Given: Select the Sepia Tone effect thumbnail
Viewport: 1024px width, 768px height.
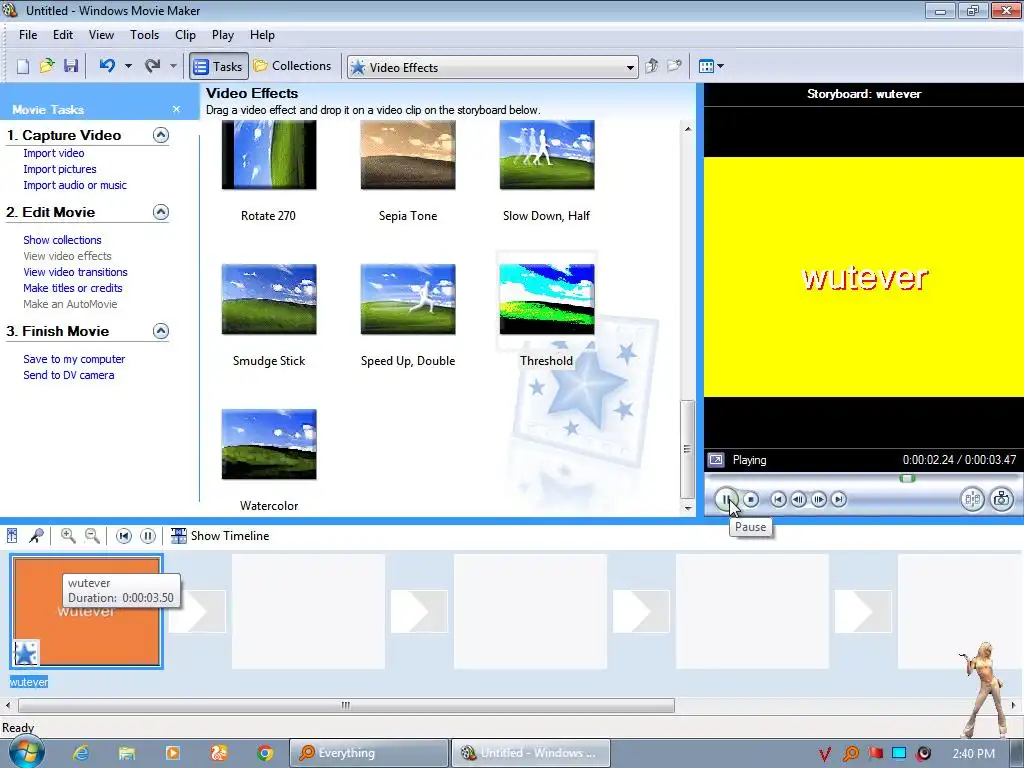Looking at the screenshot, I should 408,155.
